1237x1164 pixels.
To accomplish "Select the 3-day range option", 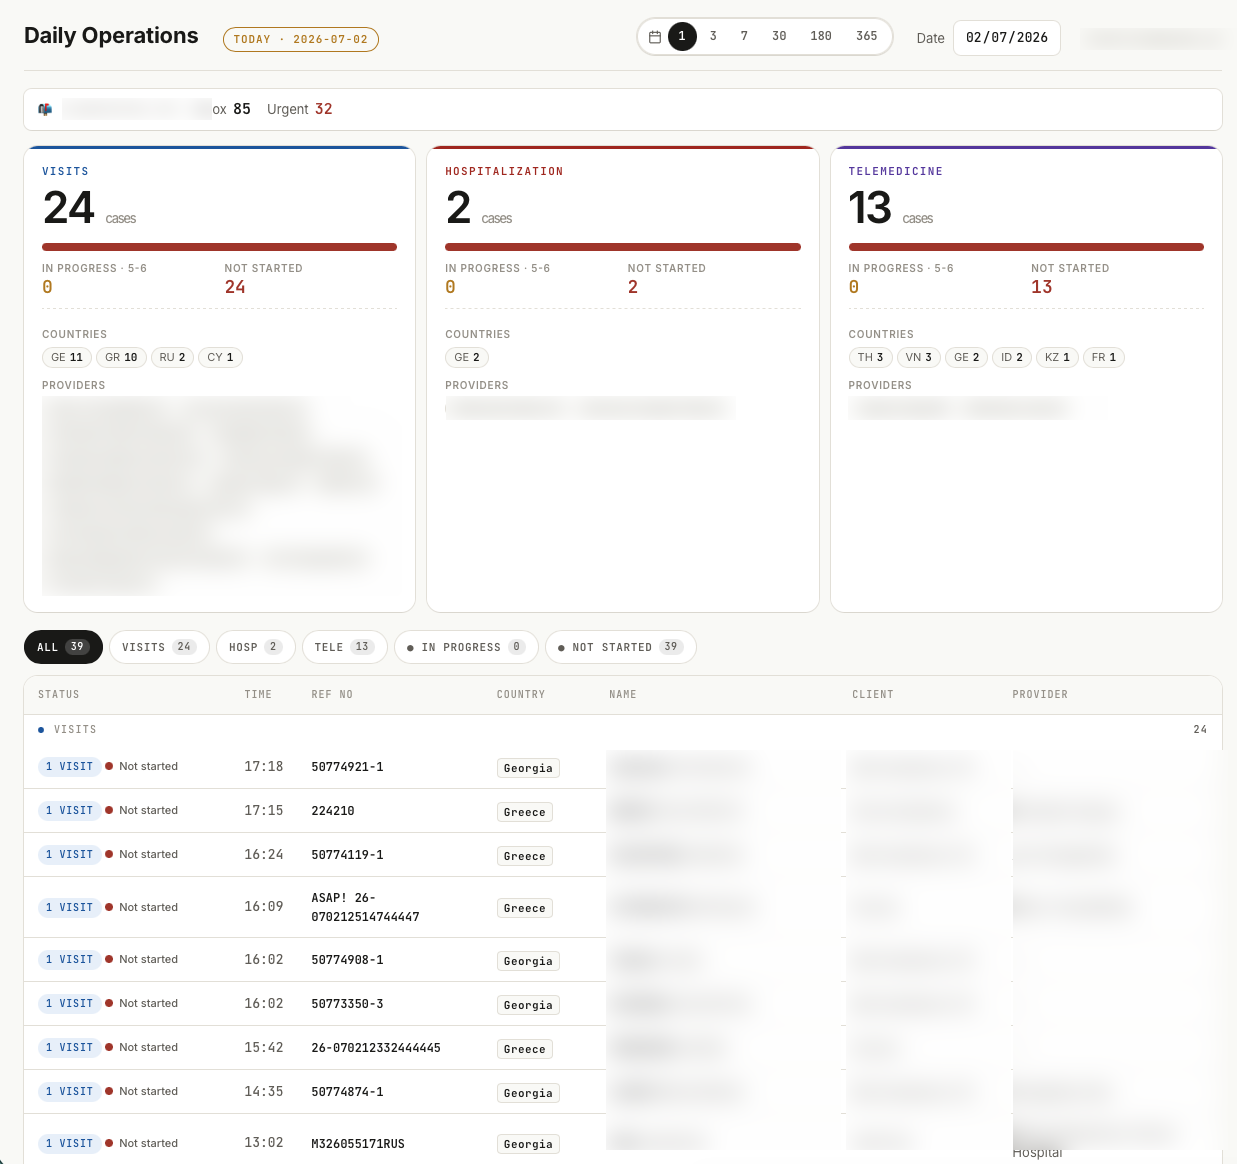I will click(x=713, y=36).
